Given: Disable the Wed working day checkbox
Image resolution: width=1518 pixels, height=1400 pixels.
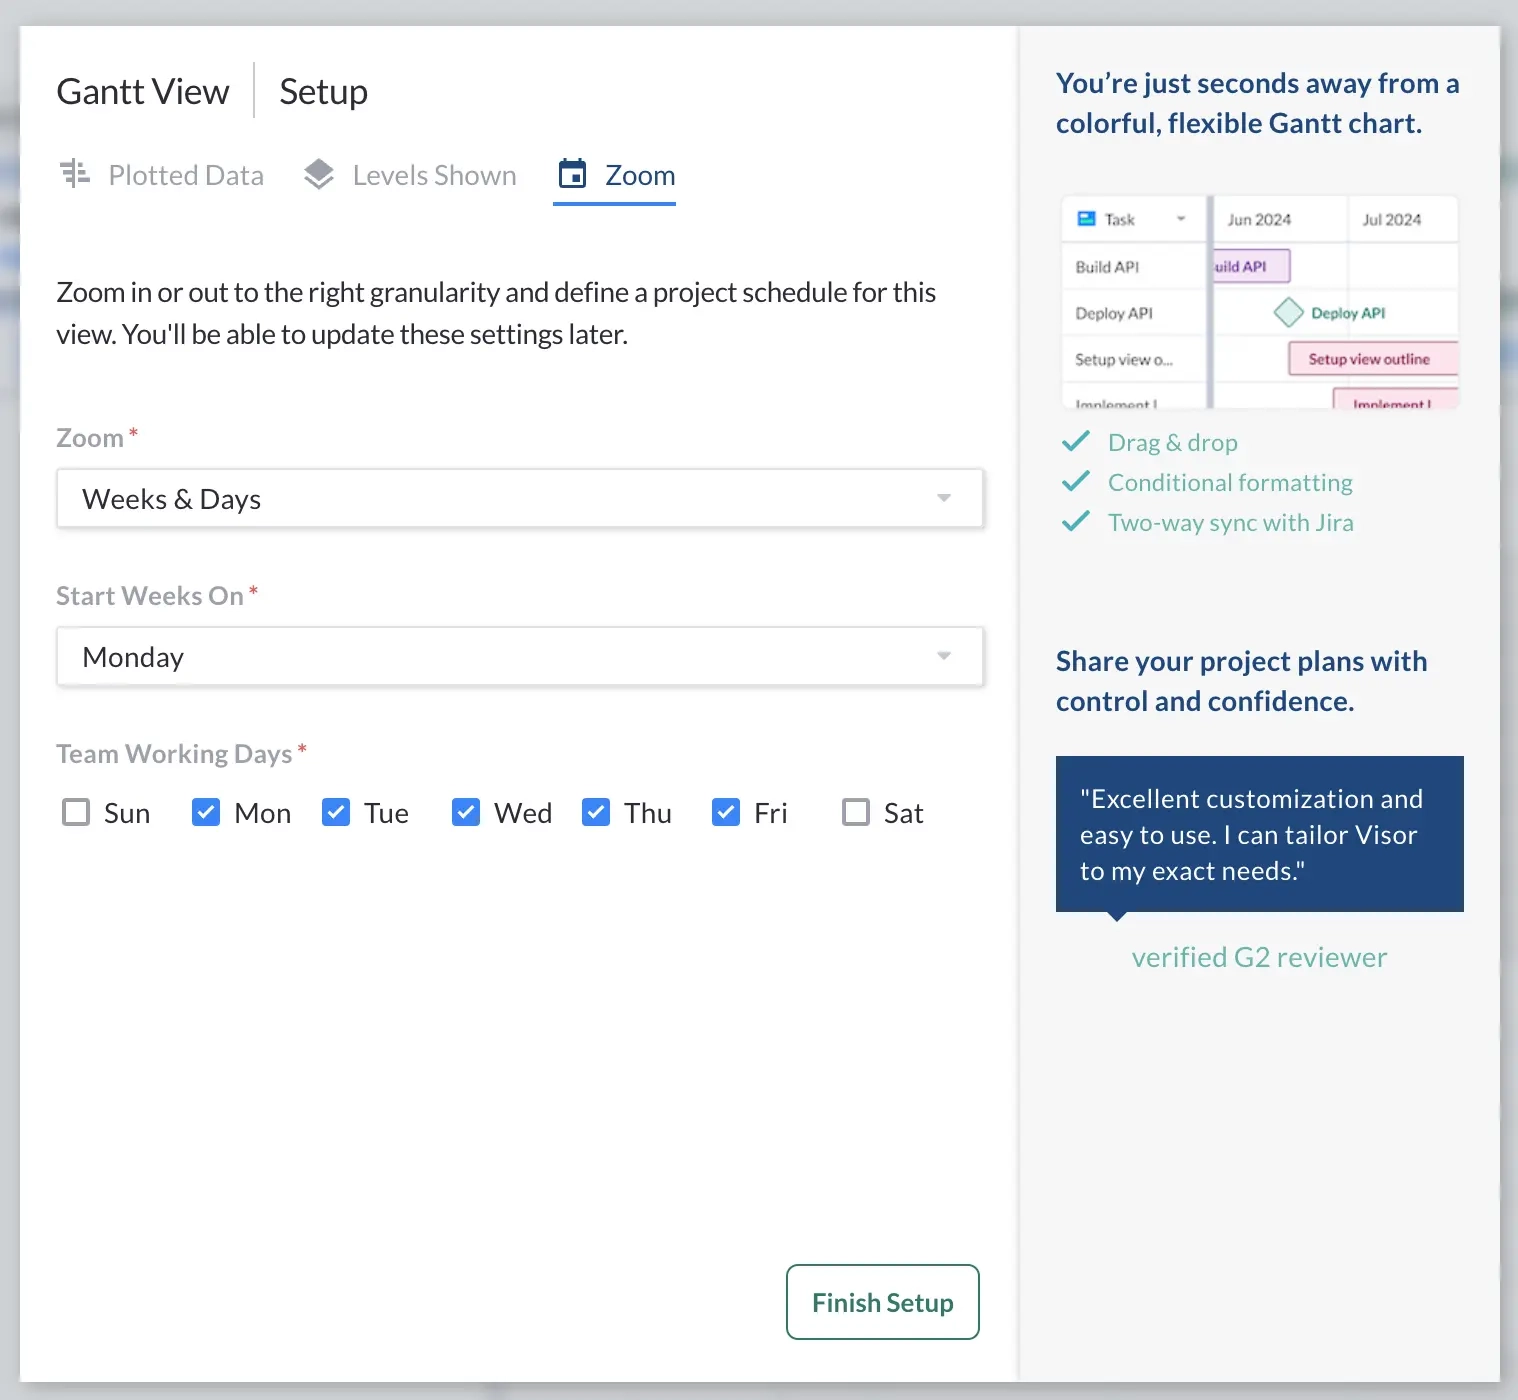Looking at the screenshot, I should (x=466, y=812).
